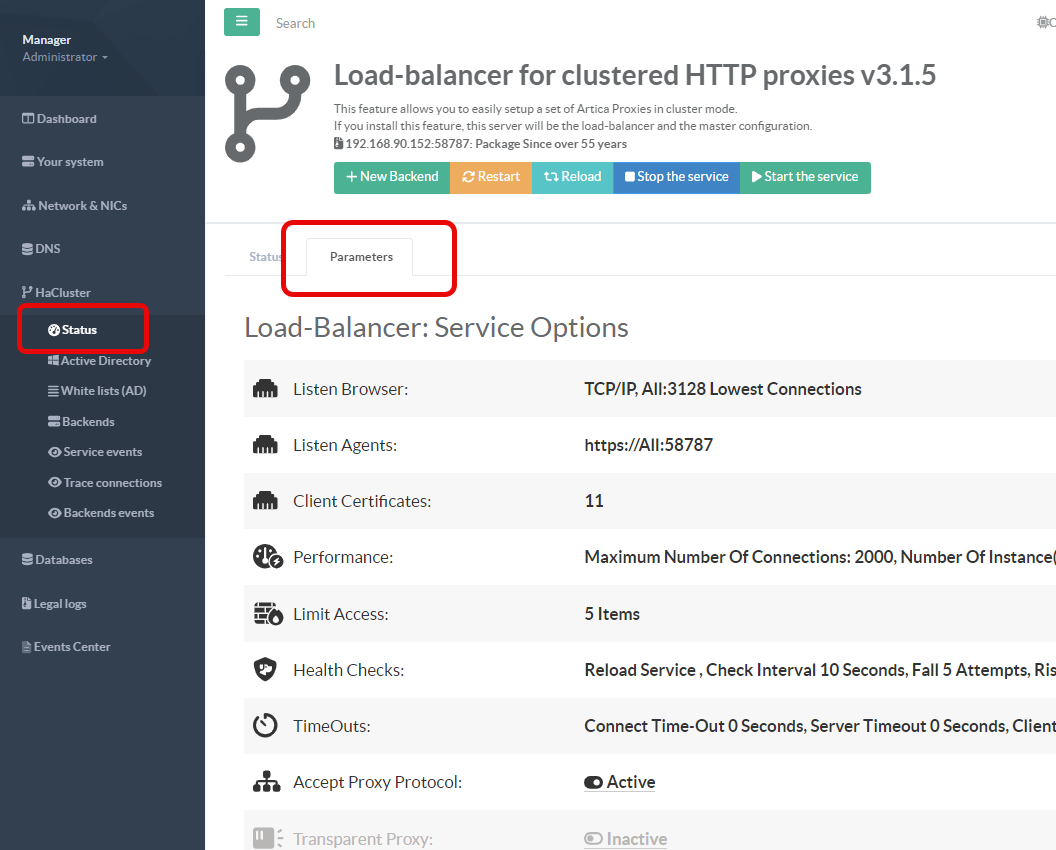This screenshot has width=1056, height=850.
Task: Click the Performance gauge icon
Action: (x=265, y=557)
